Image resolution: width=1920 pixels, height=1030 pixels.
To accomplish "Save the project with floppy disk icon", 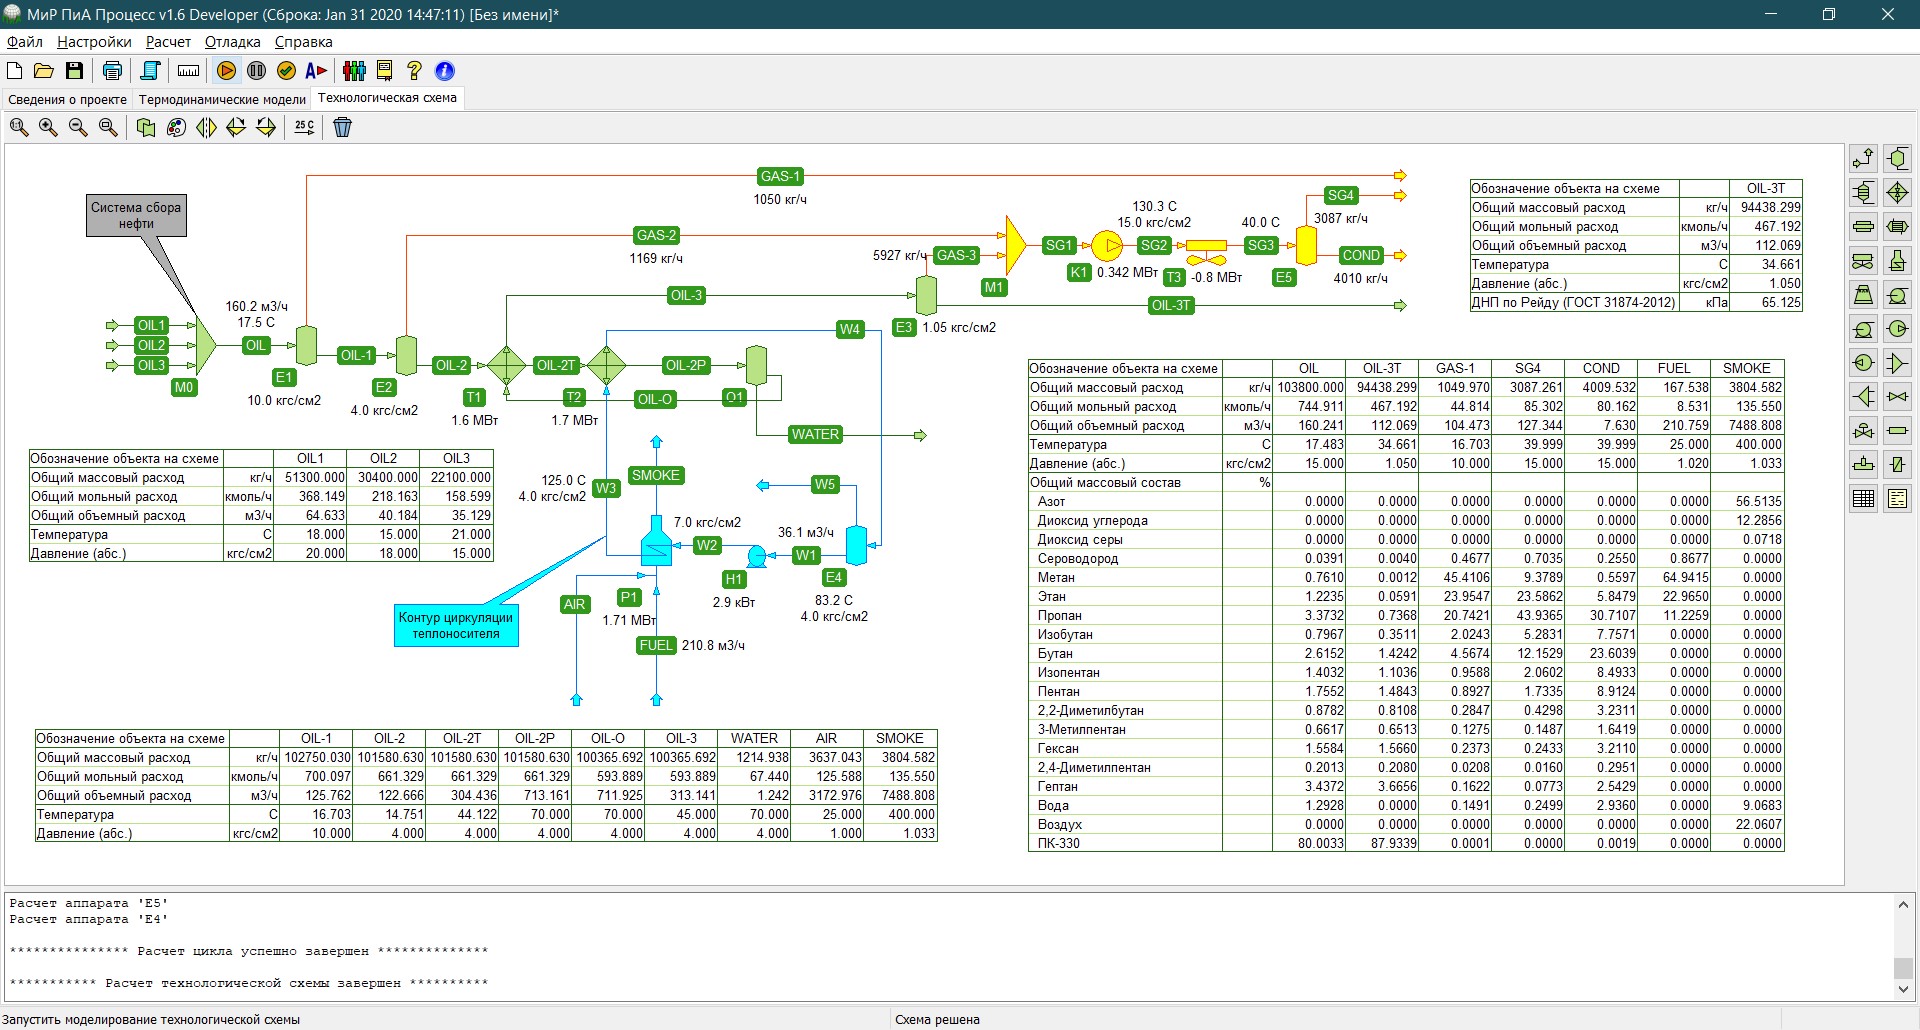I will [74, 71].
